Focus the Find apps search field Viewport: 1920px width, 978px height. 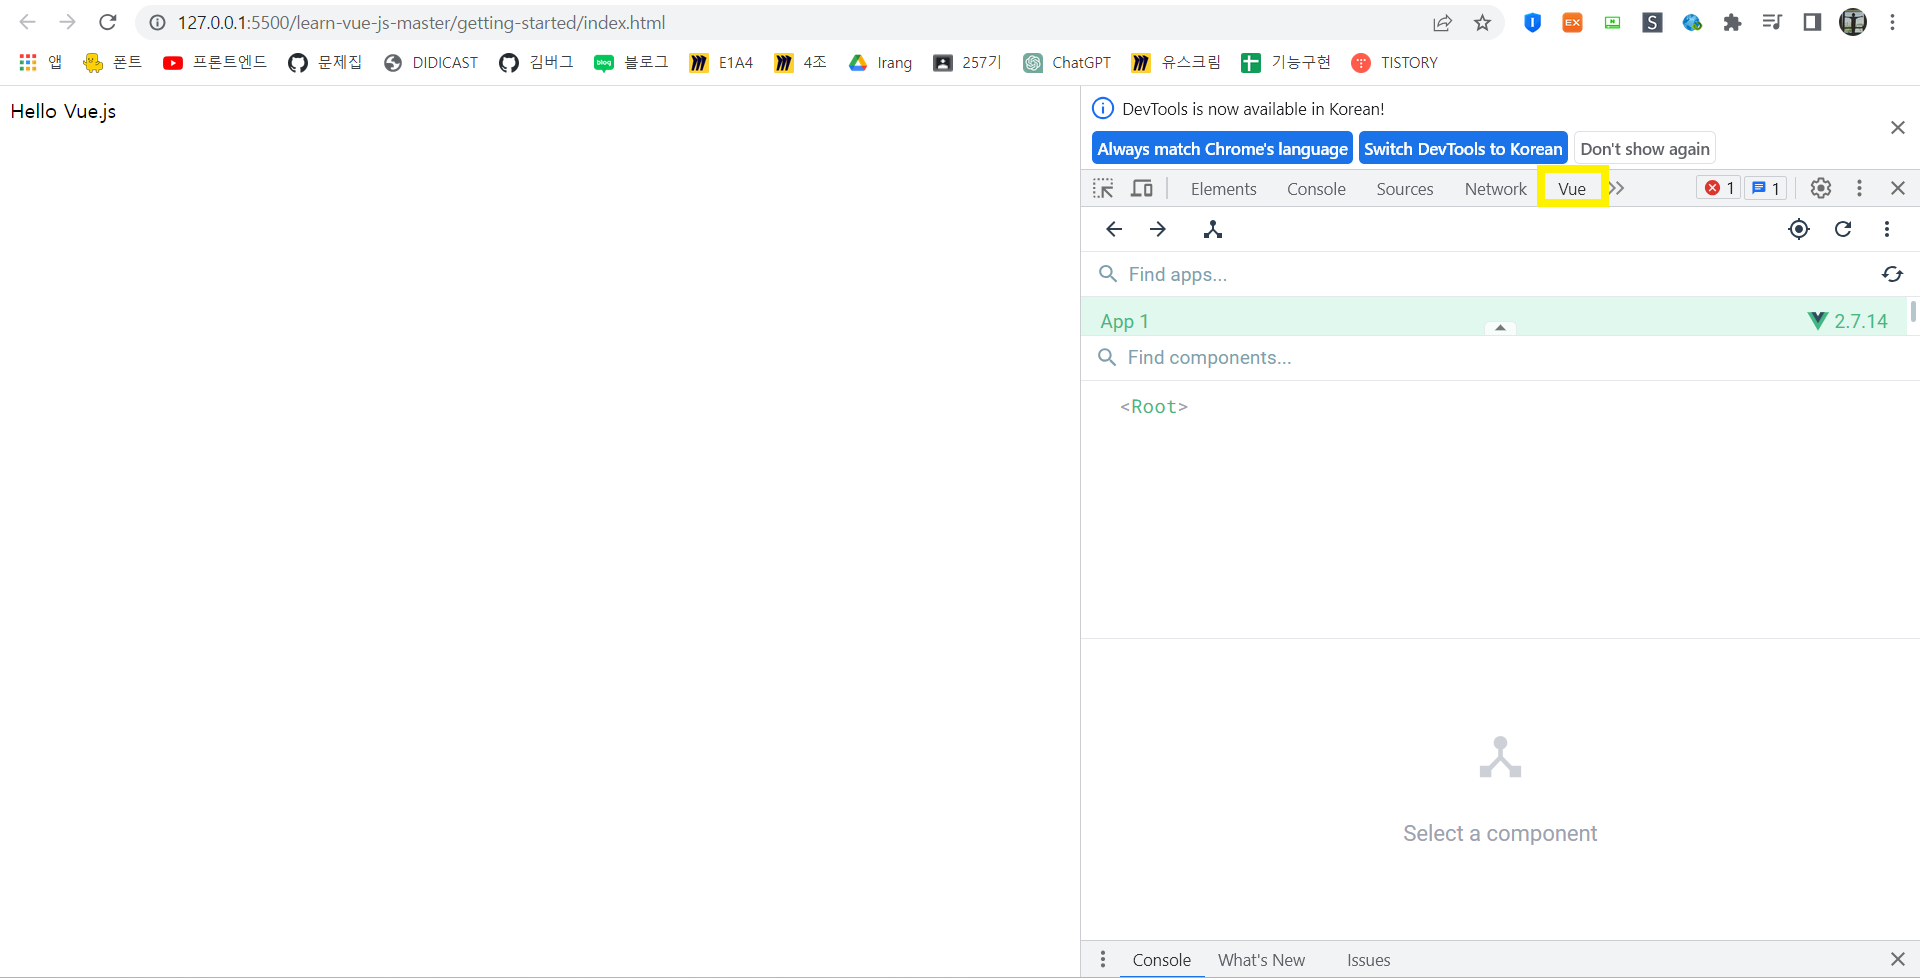click(x=1480, y=274)
